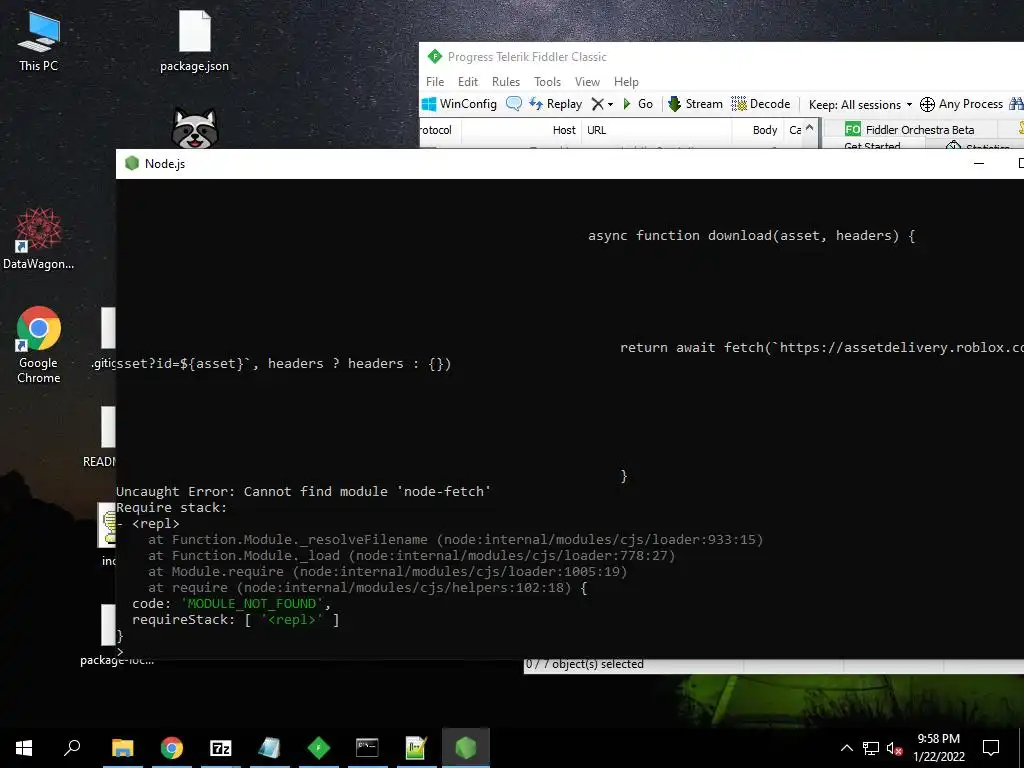Click the muted volume tray icon
Viewport: 1024px width, 768px height.
895,748
